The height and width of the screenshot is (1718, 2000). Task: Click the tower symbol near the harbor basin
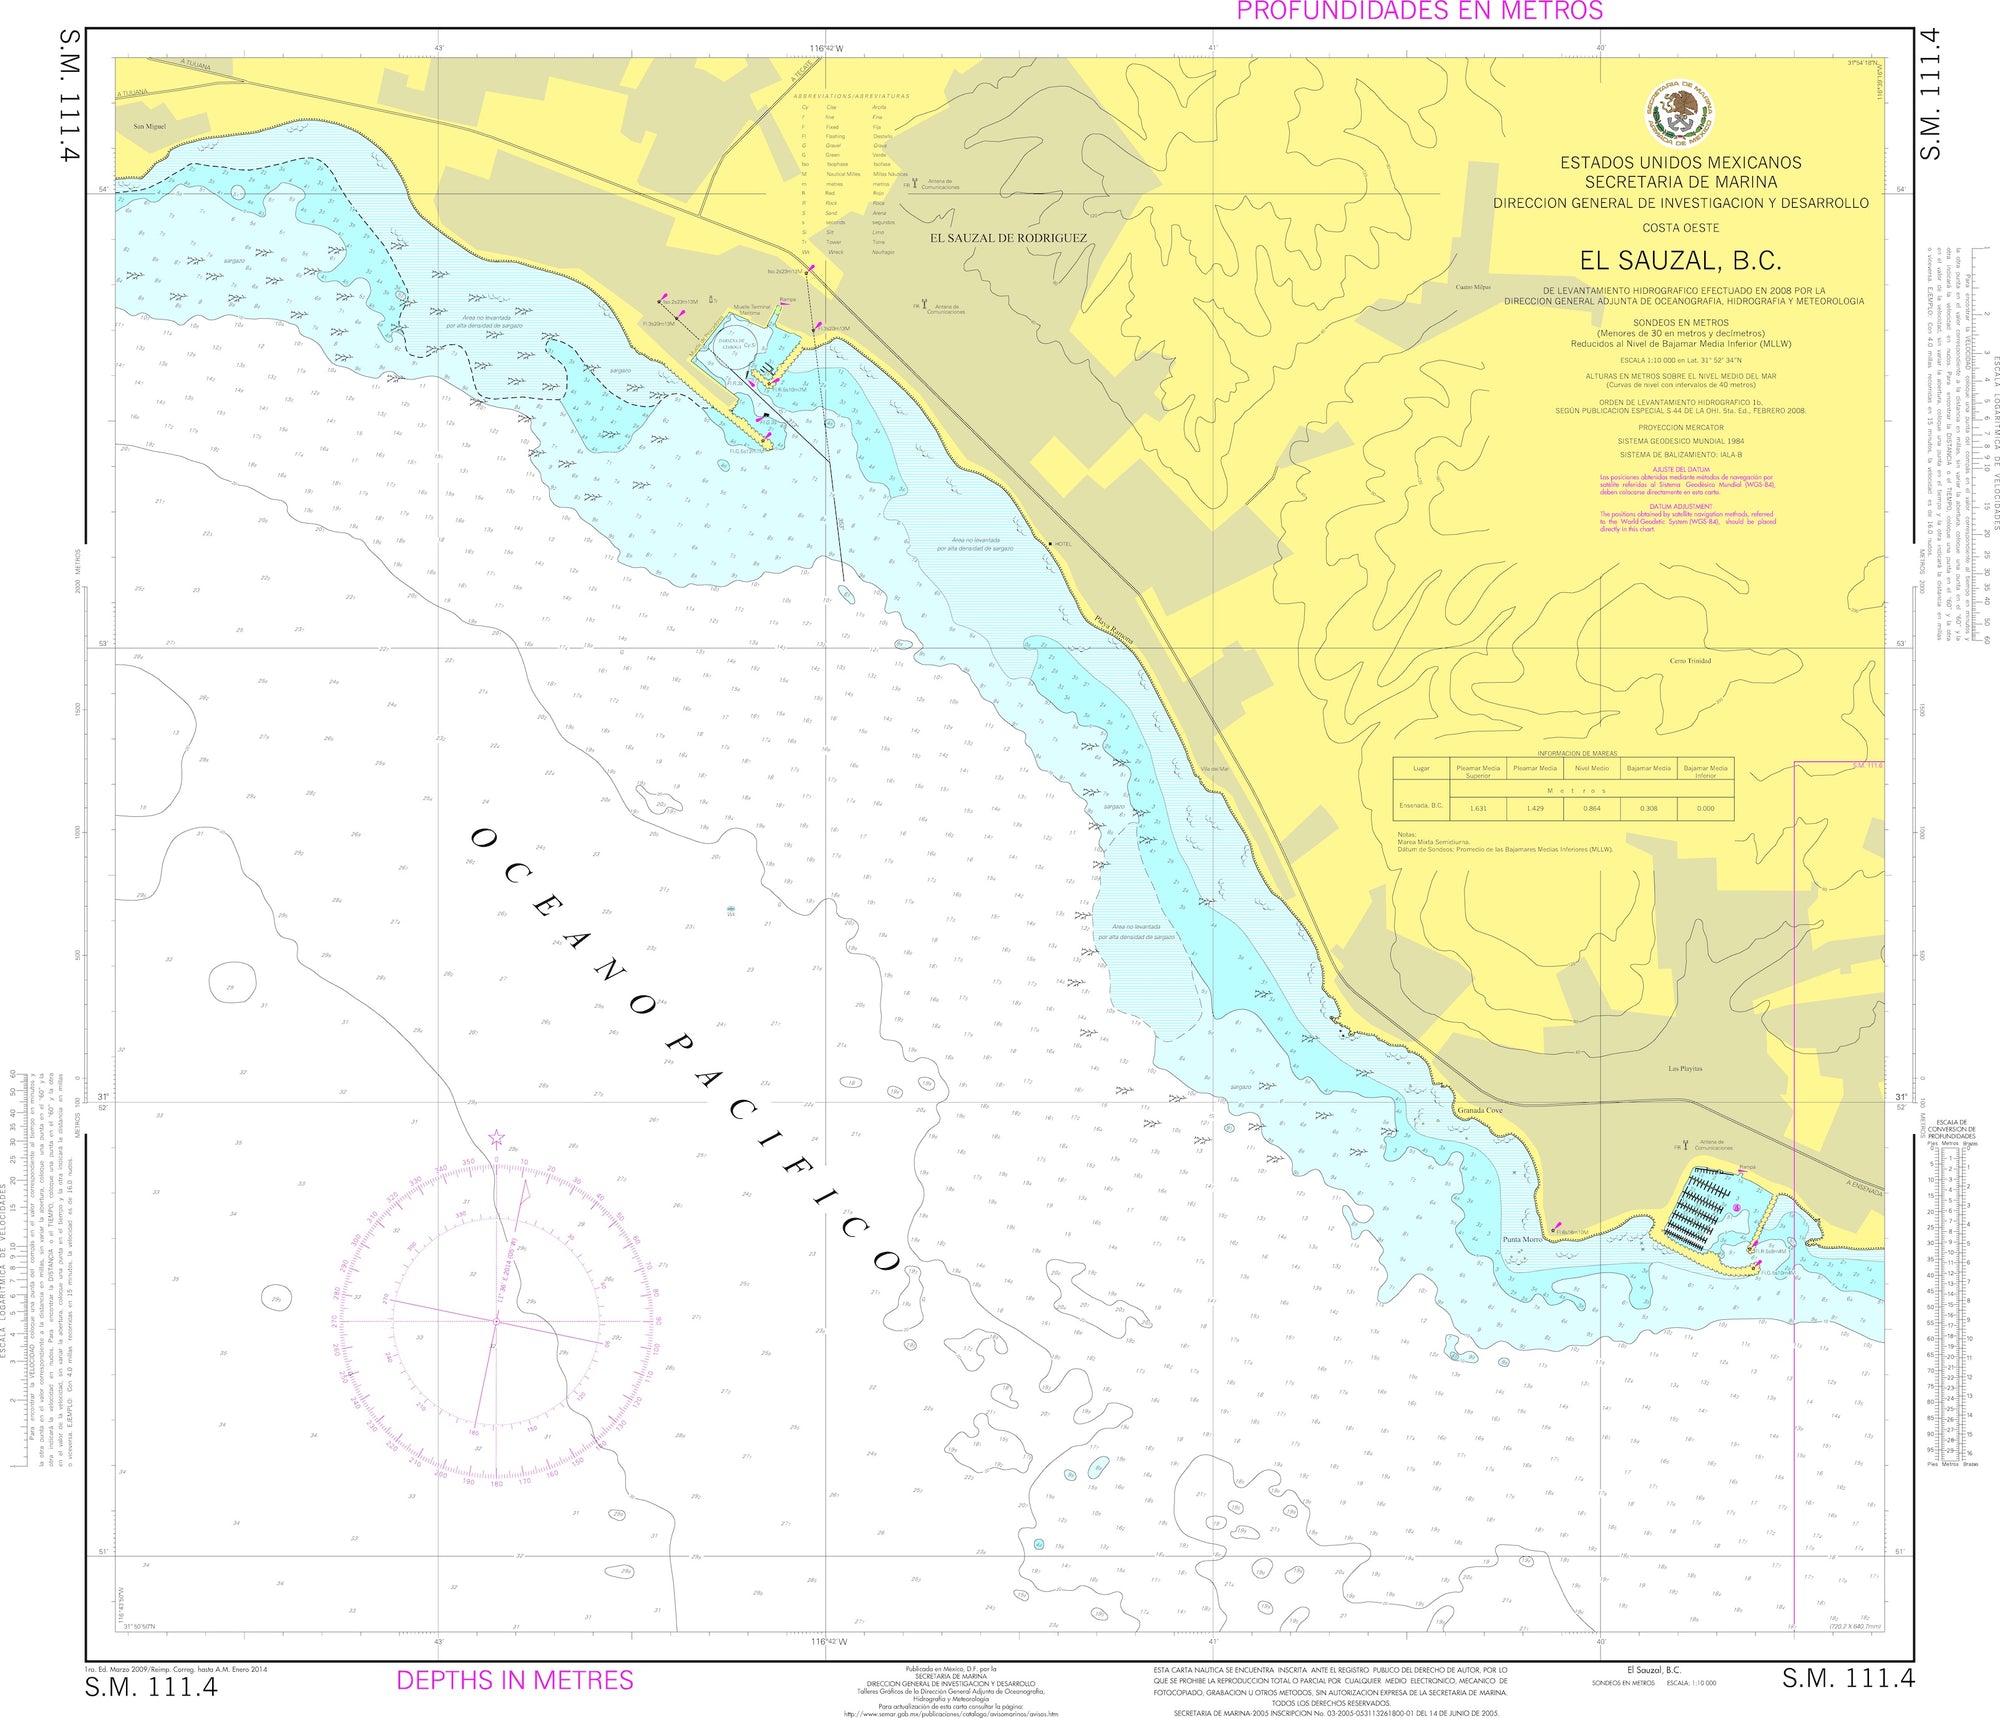[711, 298]
